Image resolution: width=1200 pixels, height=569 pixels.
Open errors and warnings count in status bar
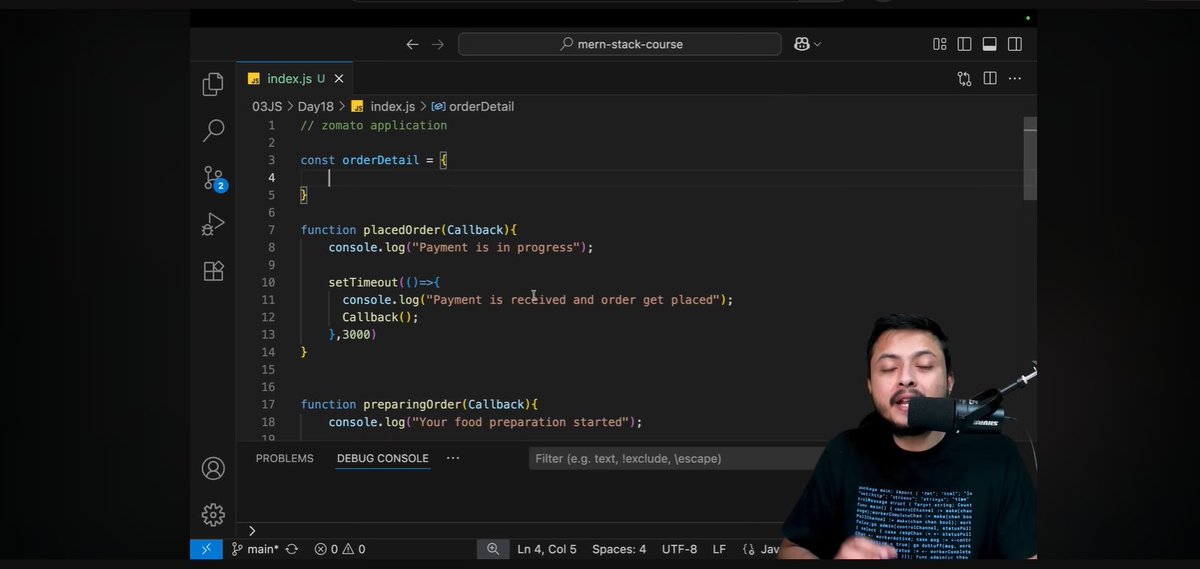click(339, 549)
